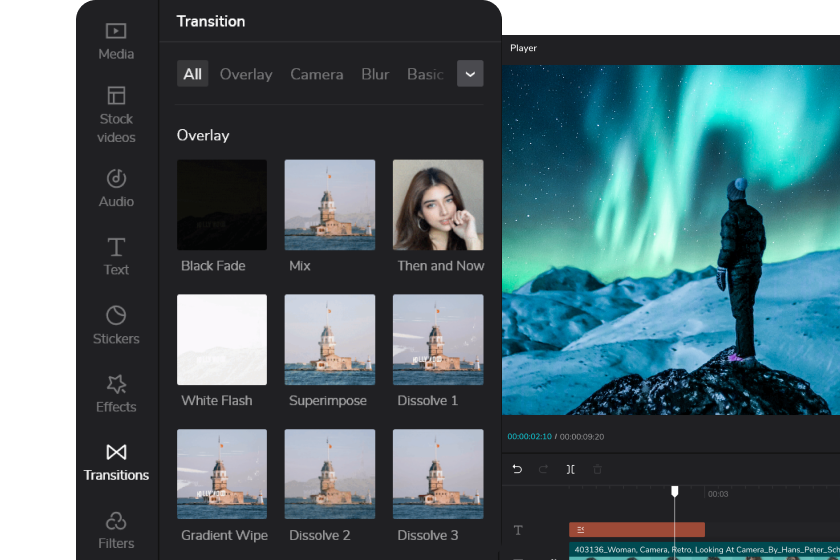Screen dimensions: 840x560
Task: Open the Stickers panel
Action: [116, 325]
